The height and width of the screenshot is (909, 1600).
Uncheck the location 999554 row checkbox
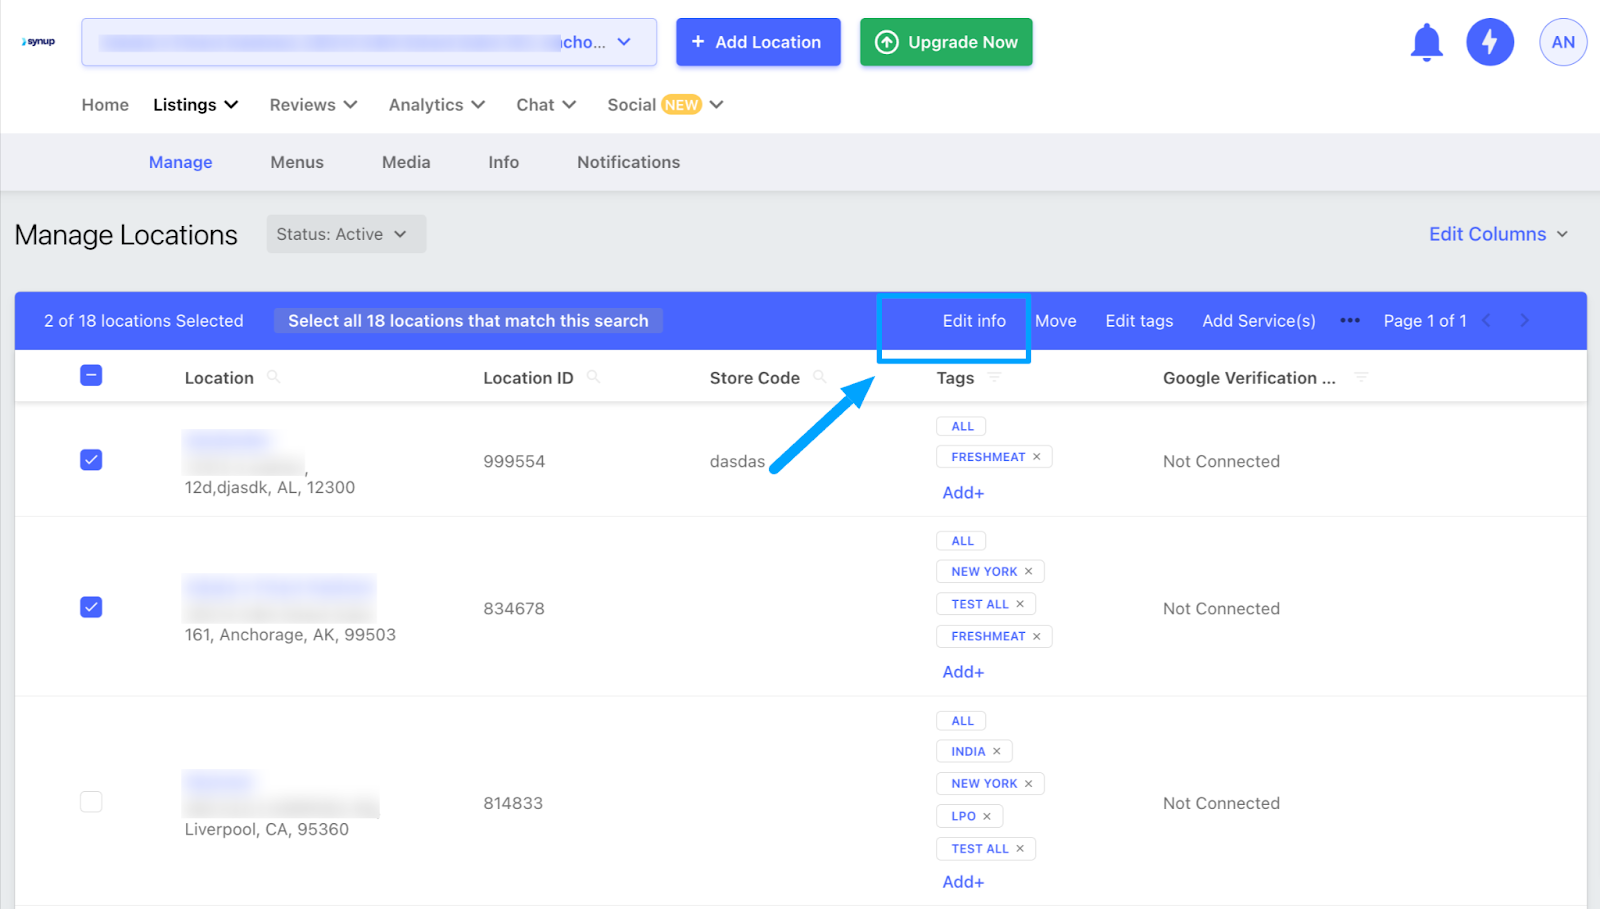pyautogui.click(x=91, y=460)
